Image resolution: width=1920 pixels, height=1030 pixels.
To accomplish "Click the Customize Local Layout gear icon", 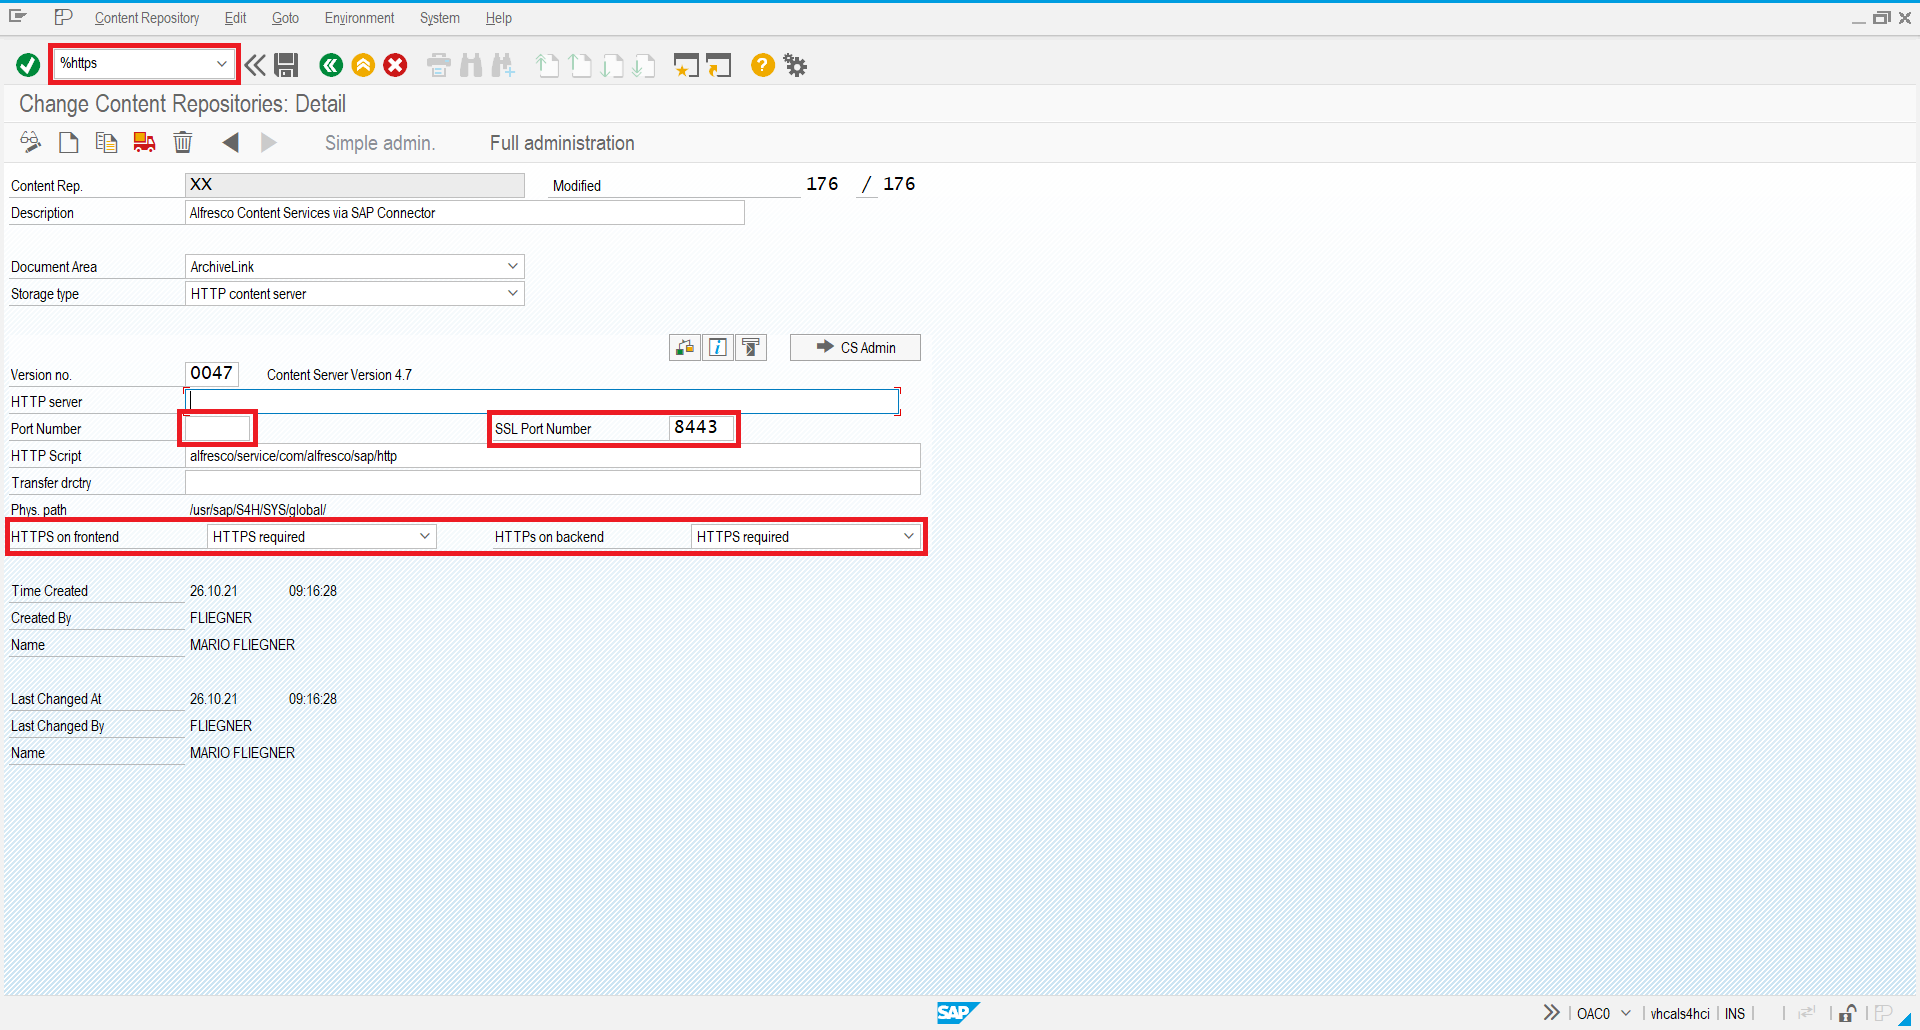I will [794, 65].
